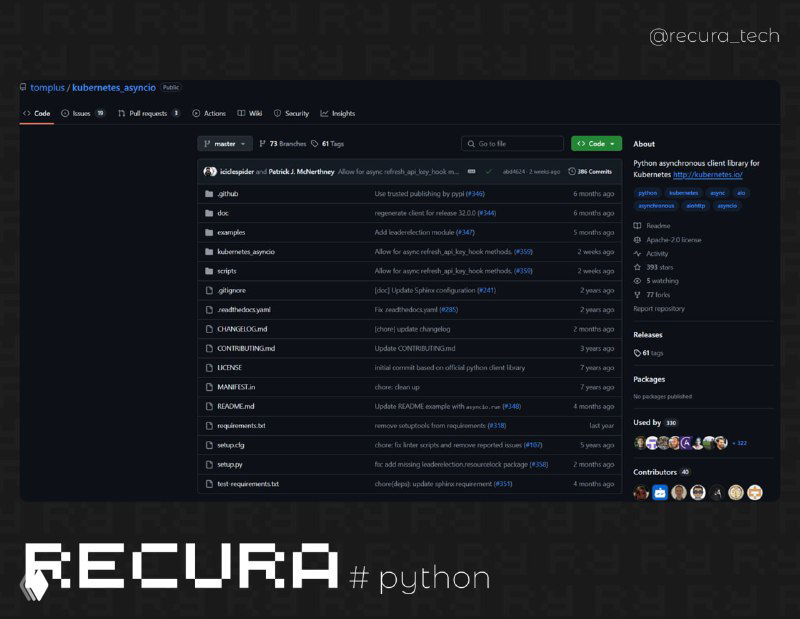Open the Issues tab icon

pyautogui.click(x=63, y=113)
